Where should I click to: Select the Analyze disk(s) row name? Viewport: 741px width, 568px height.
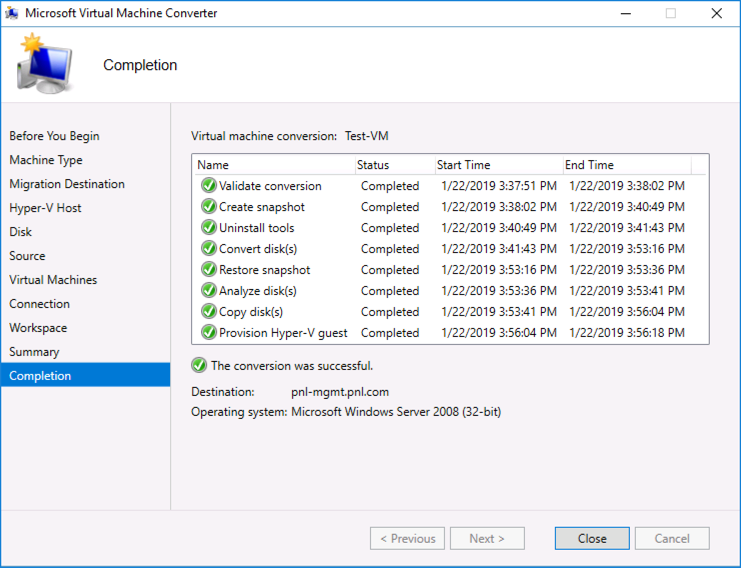pyautogui.click(x=258, y=291)
